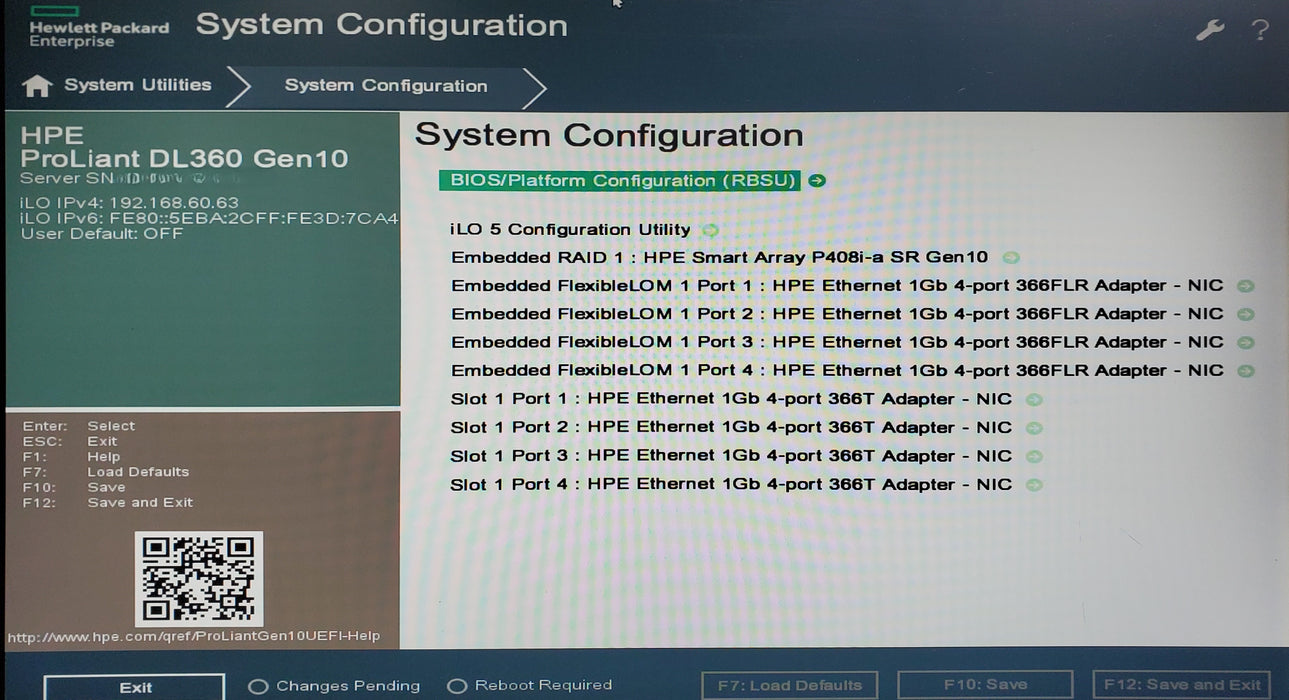1289x700 pixels.
Task: Open Embedded RAID 1 Smart Array P408i-a
Action: point(720,258)
